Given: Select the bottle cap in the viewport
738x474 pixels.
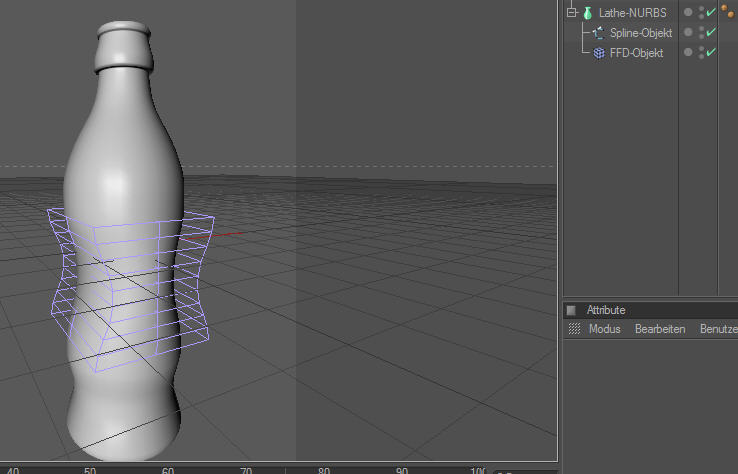Looking at the screenshot, I should coord(124,46).
